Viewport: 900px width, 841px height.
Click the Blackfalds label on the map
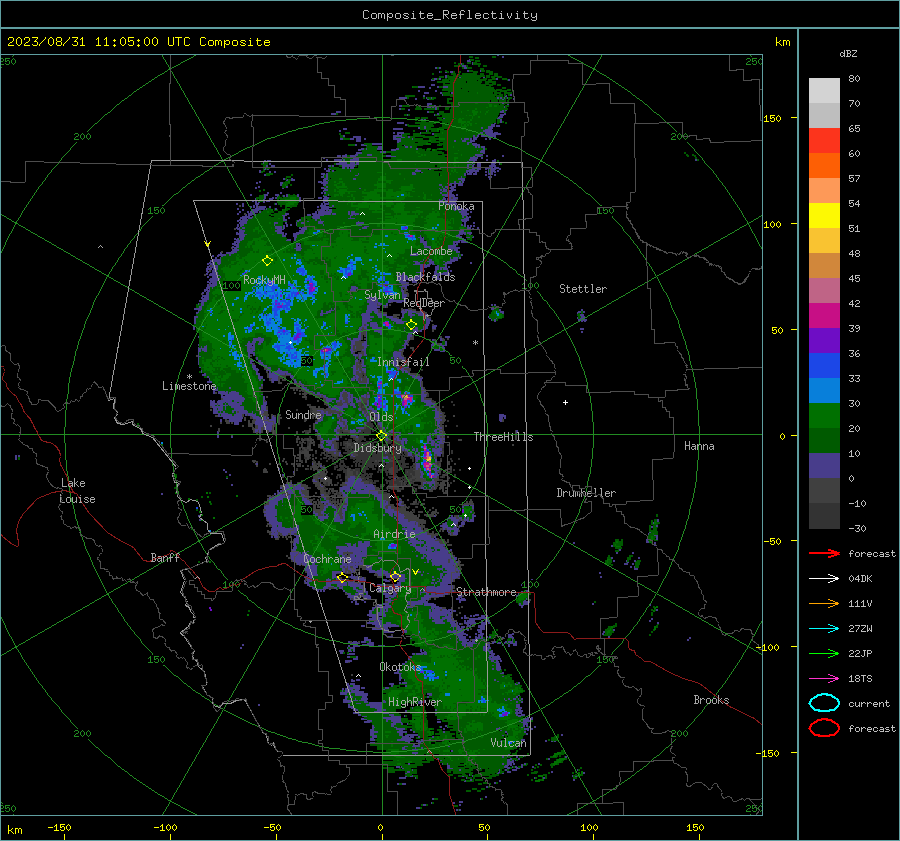click(x=425, y=277)
